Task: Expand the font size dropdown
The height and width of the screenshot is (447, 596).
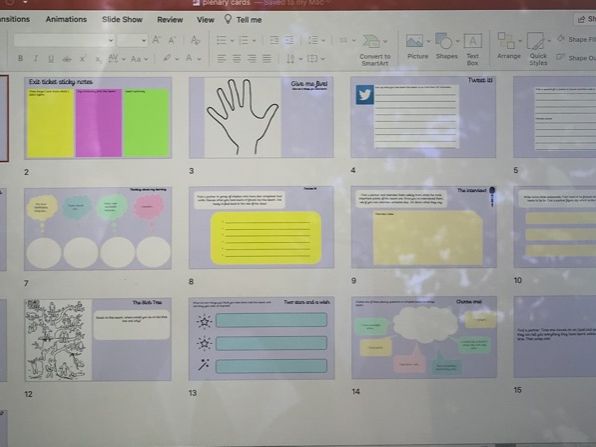Action: pos(144,40)
